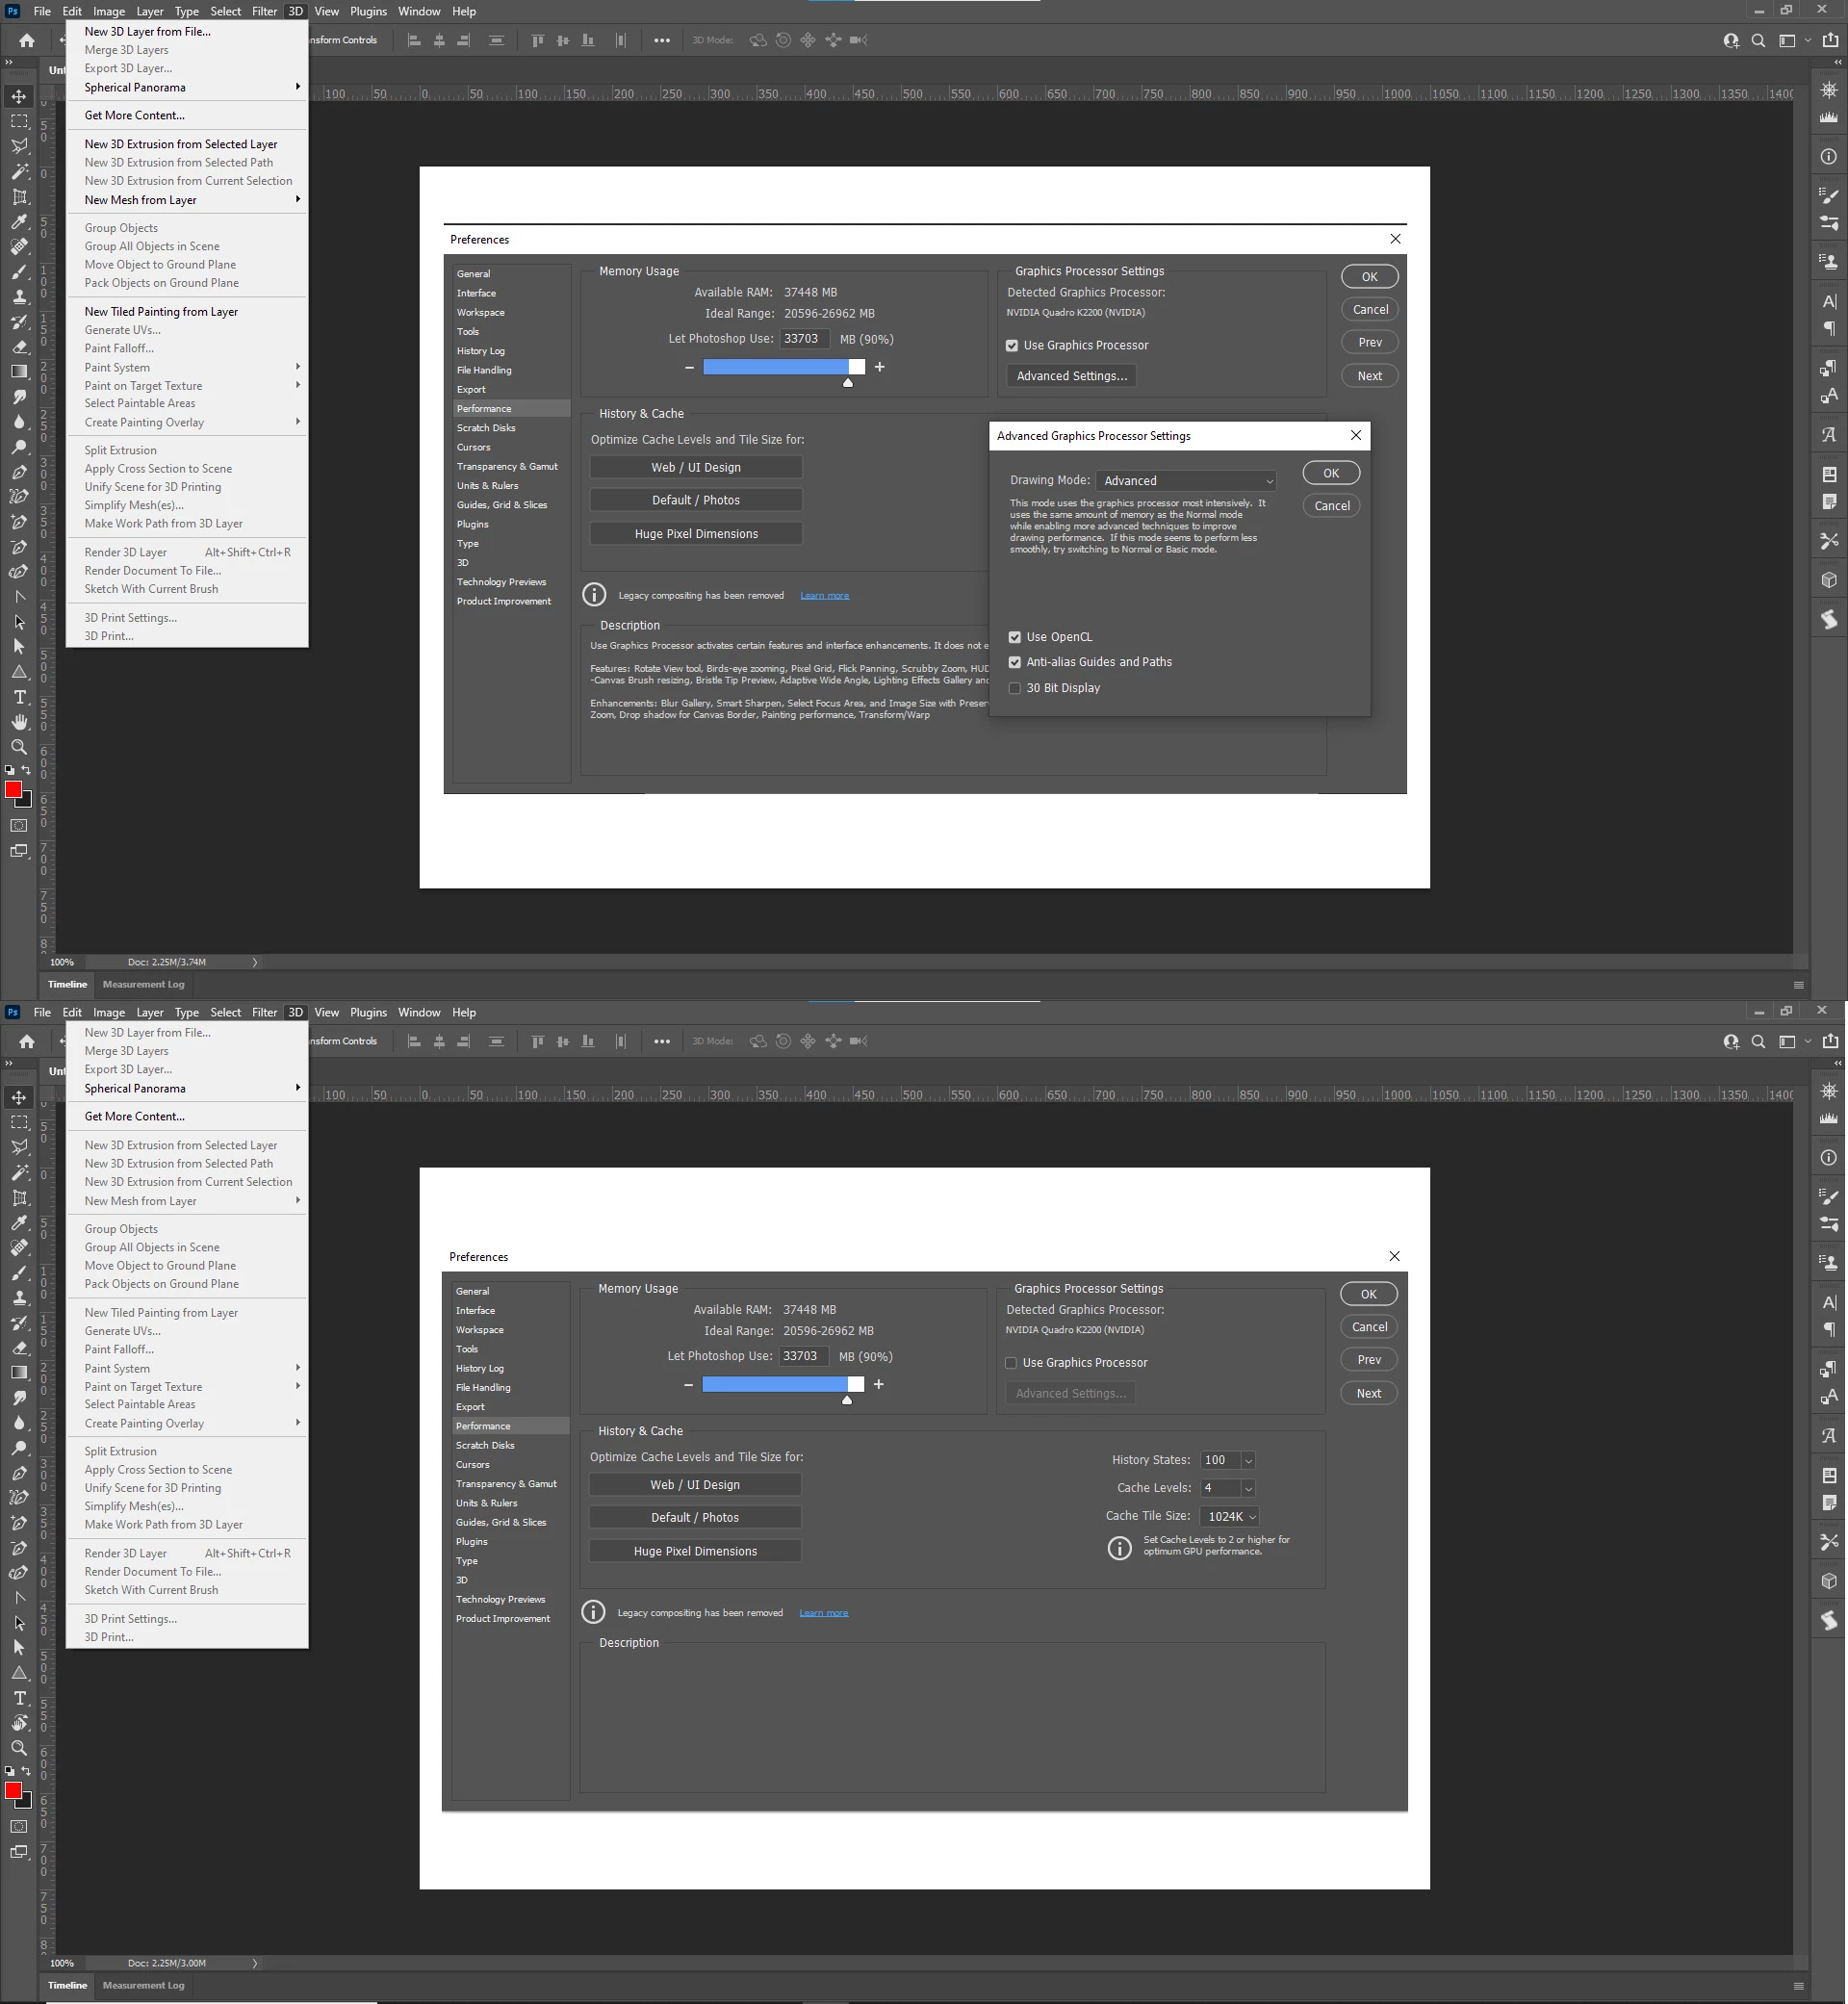The image size is (1848, 2004).
Task: Choose the Zoom tool in lower window toolbar
Action: [19, 1748]
